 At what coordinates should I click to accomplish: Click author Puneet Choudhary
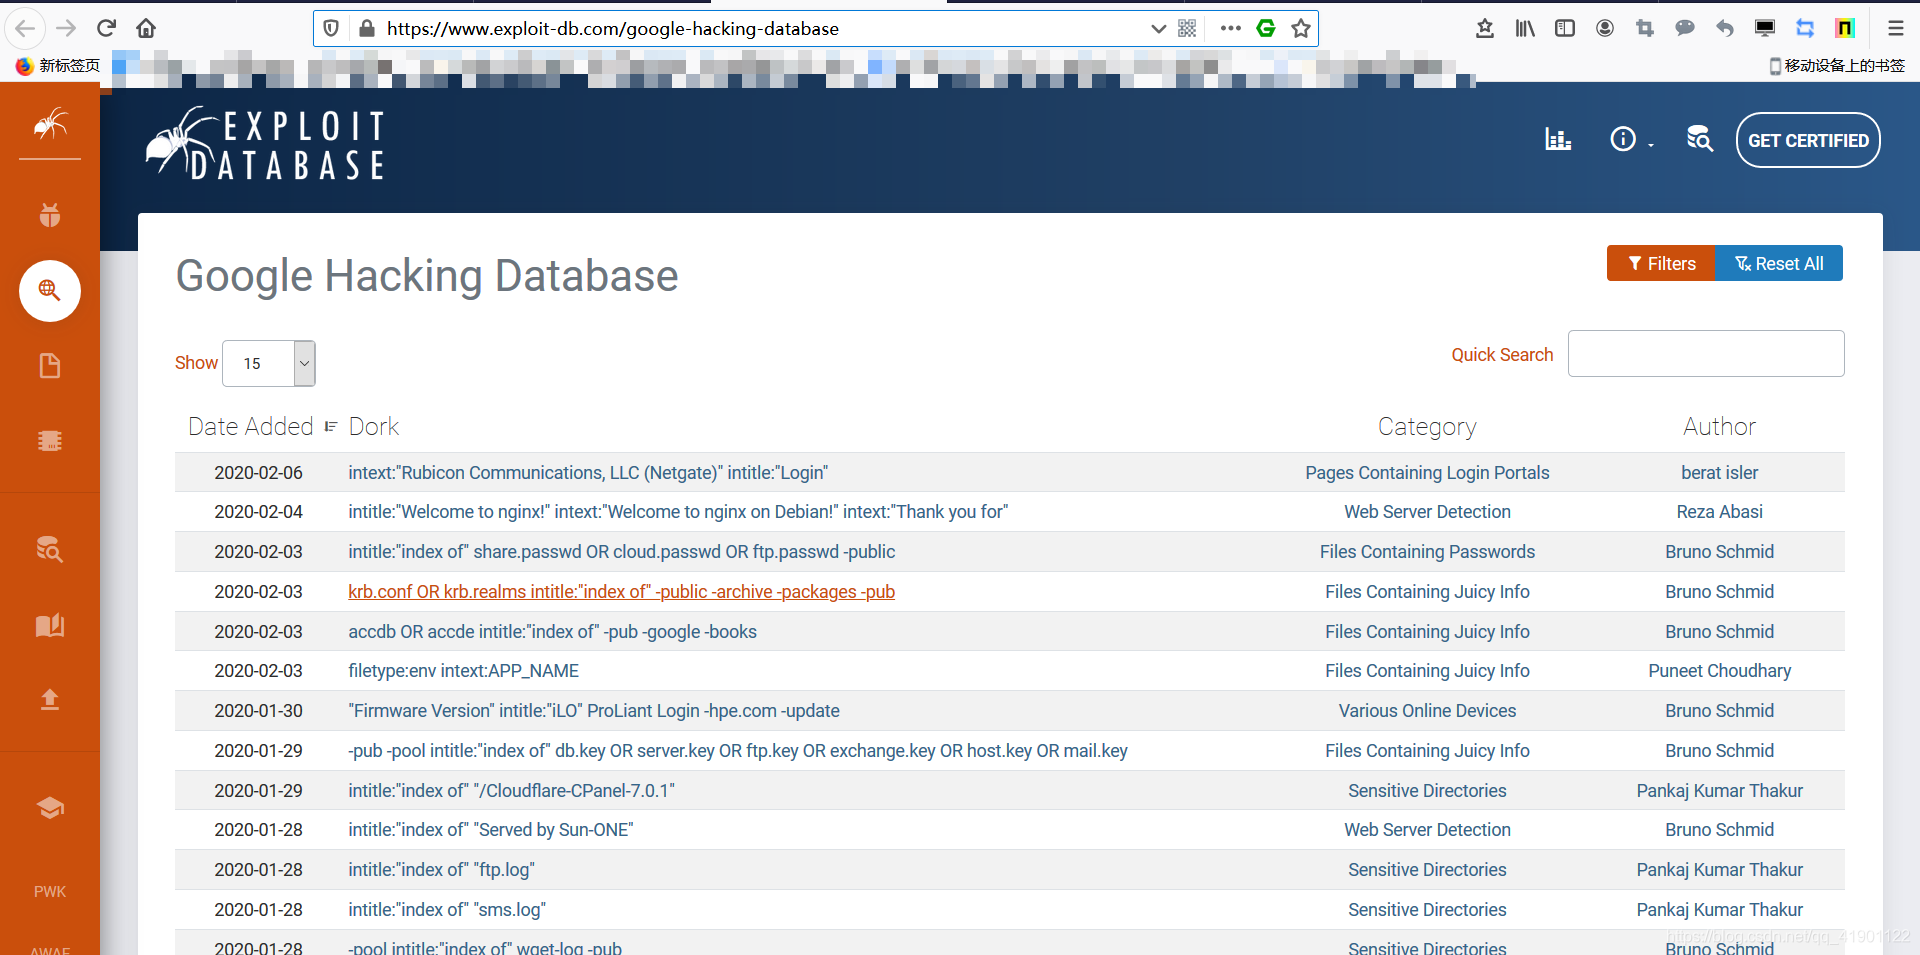(x=1719, y=671)
